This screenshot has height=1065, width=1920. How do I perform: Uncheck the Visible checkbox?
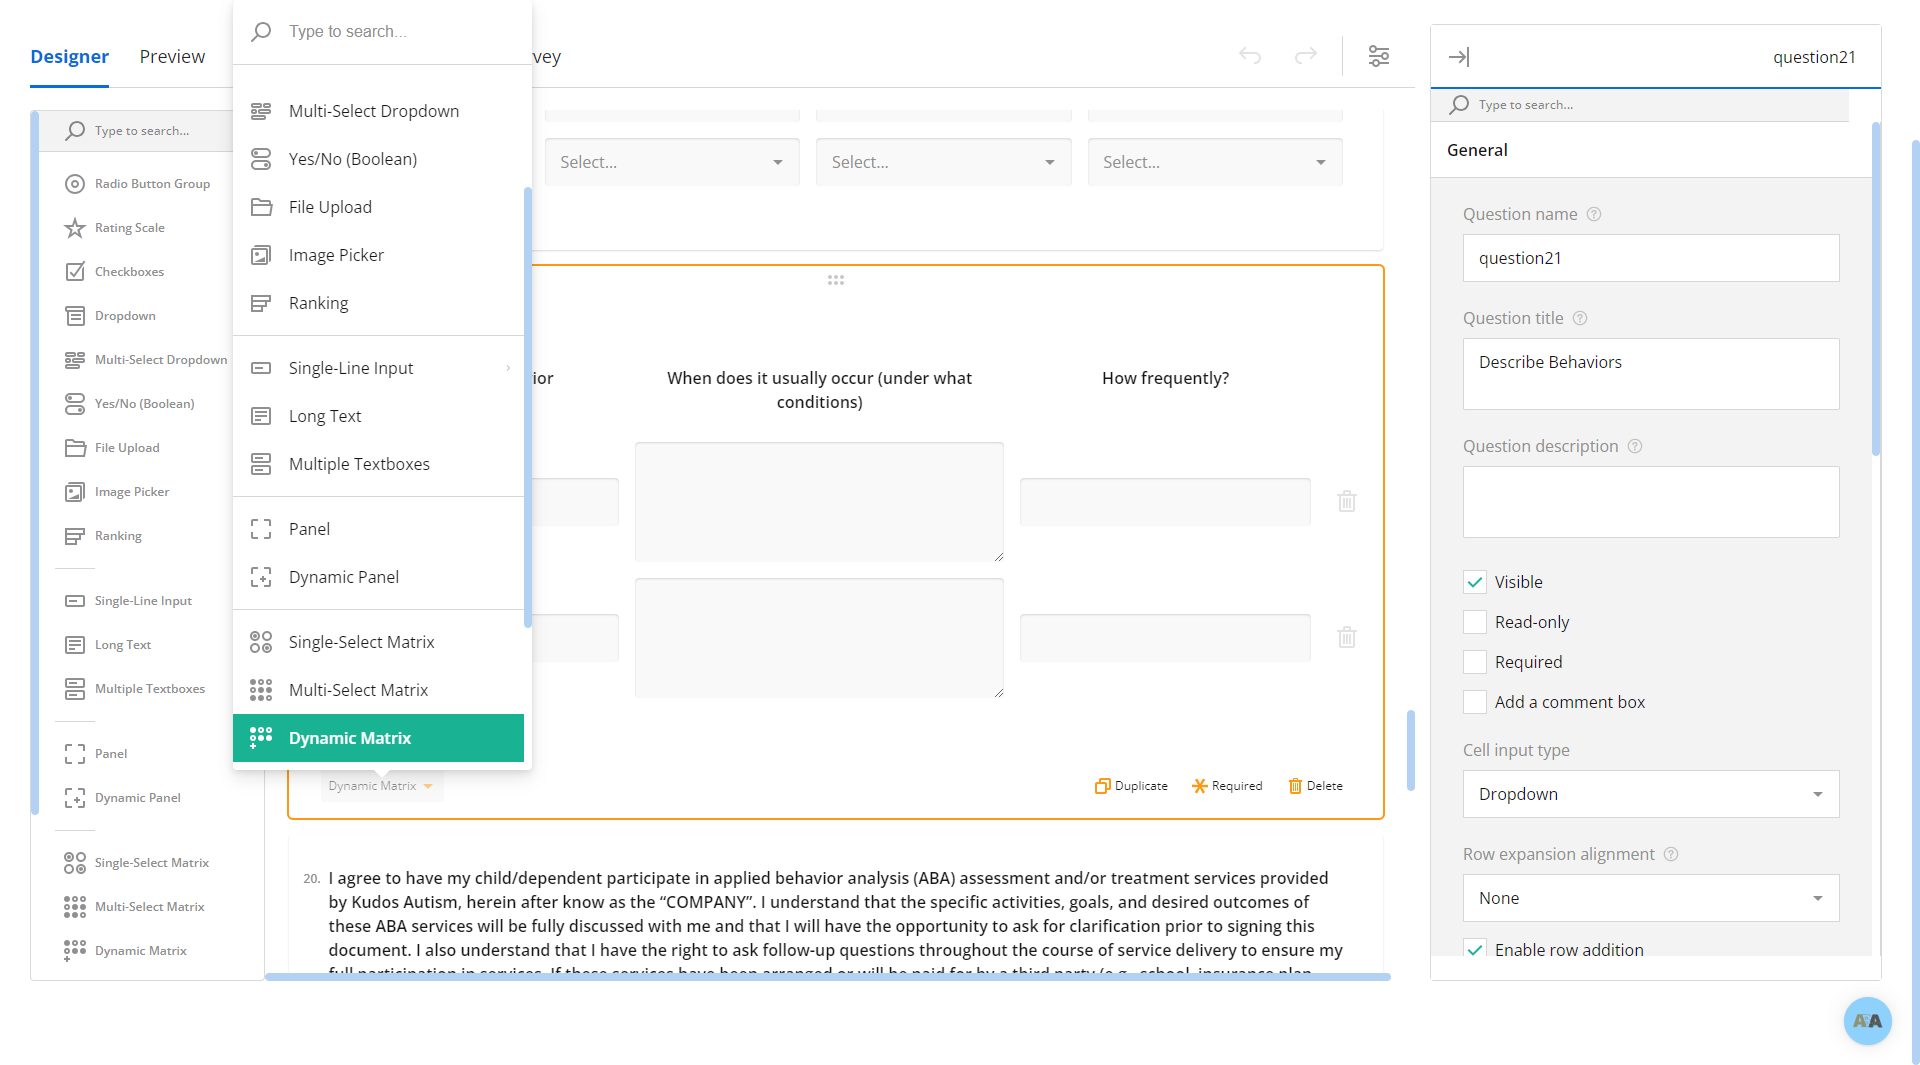[x=1475, y=582]
